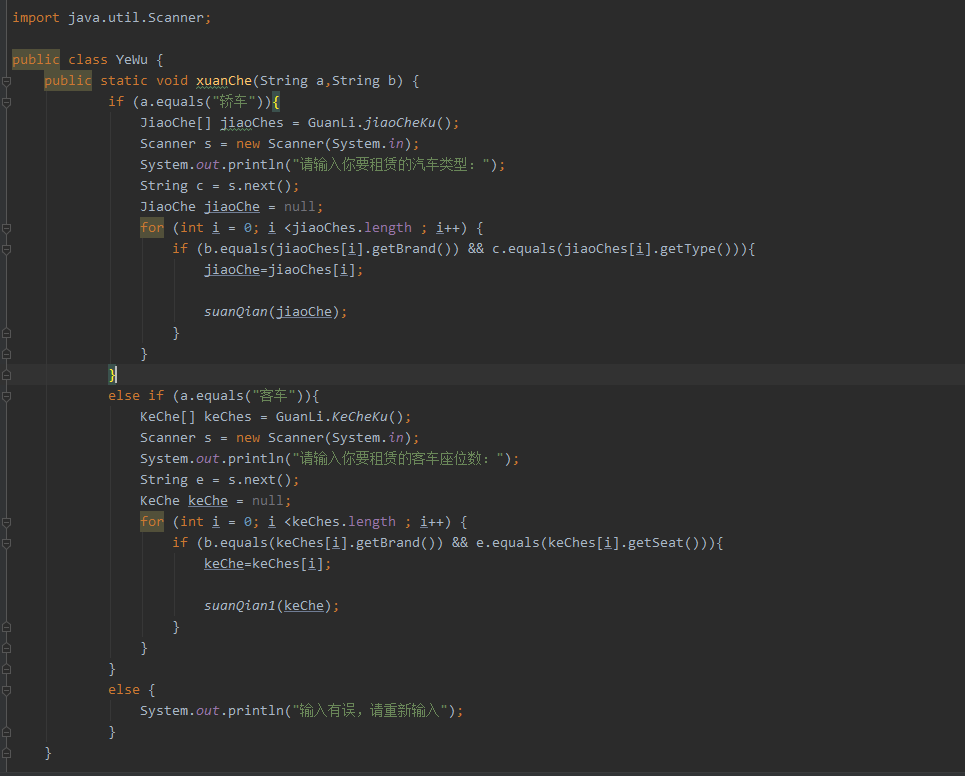Fold the else if (a.equals("客车")) block
The width and height of the screenshot is (965, 776).
click(6, 396)
